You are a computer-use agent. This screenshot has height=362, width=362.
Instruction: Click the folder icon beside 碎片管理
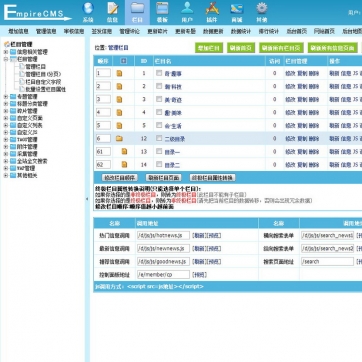coord(13,111)
